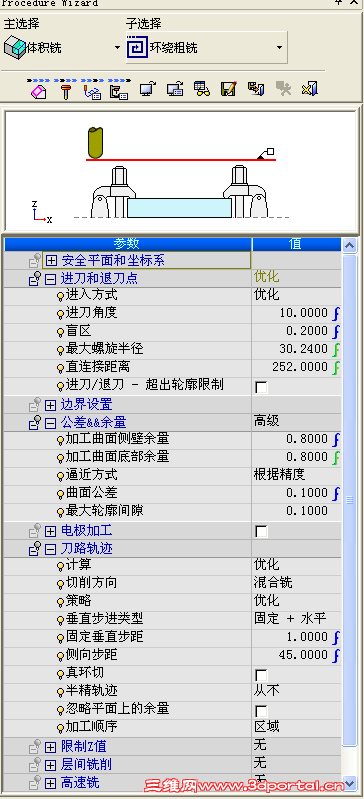Select the 计算 parameter row label
The width and height of the screenshot is (364, 799).
coord(79,565)
